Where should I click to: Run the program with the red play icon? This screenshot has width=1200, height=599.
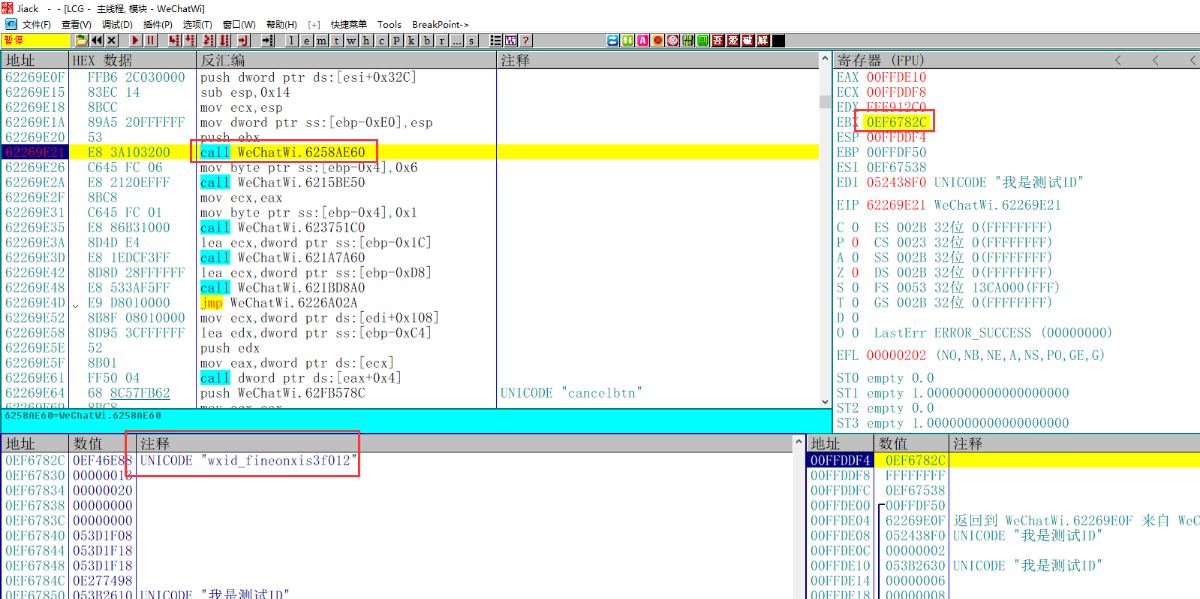tap(135, 40)
